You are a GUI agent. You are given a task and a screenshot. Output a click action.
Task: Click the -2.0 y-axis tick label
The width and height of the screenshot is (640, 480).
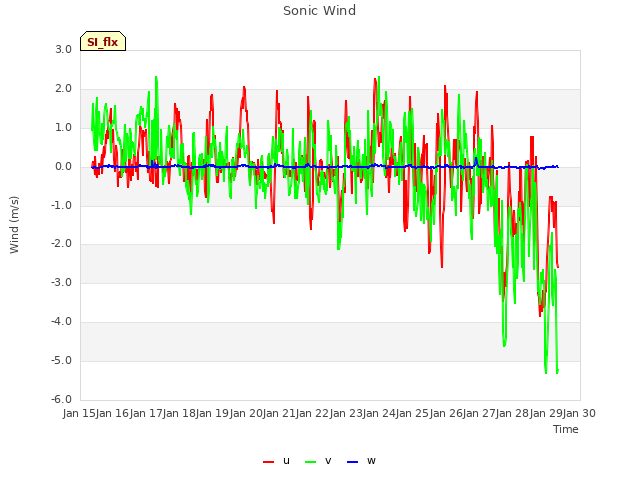coord(61,244)
